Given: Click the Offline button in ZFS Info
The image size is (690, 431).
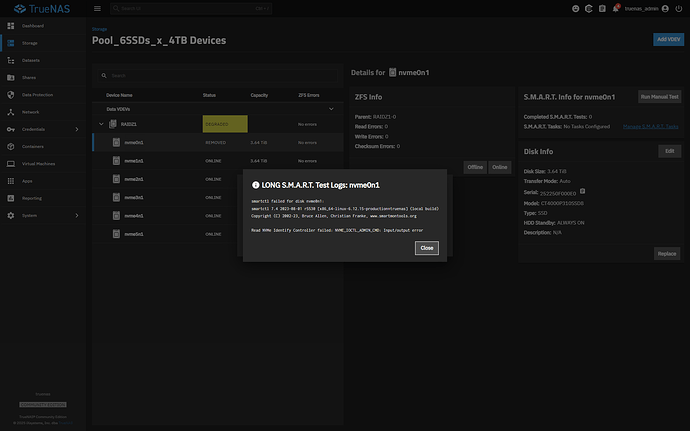Looking at the screenshot, I should point(475,167).
